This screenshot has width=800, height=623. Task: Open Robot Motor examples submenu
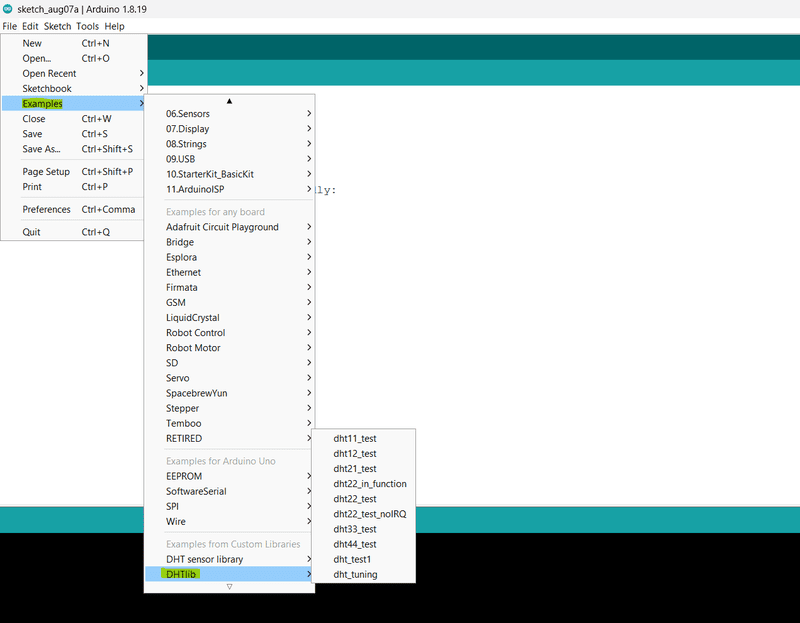229,348
